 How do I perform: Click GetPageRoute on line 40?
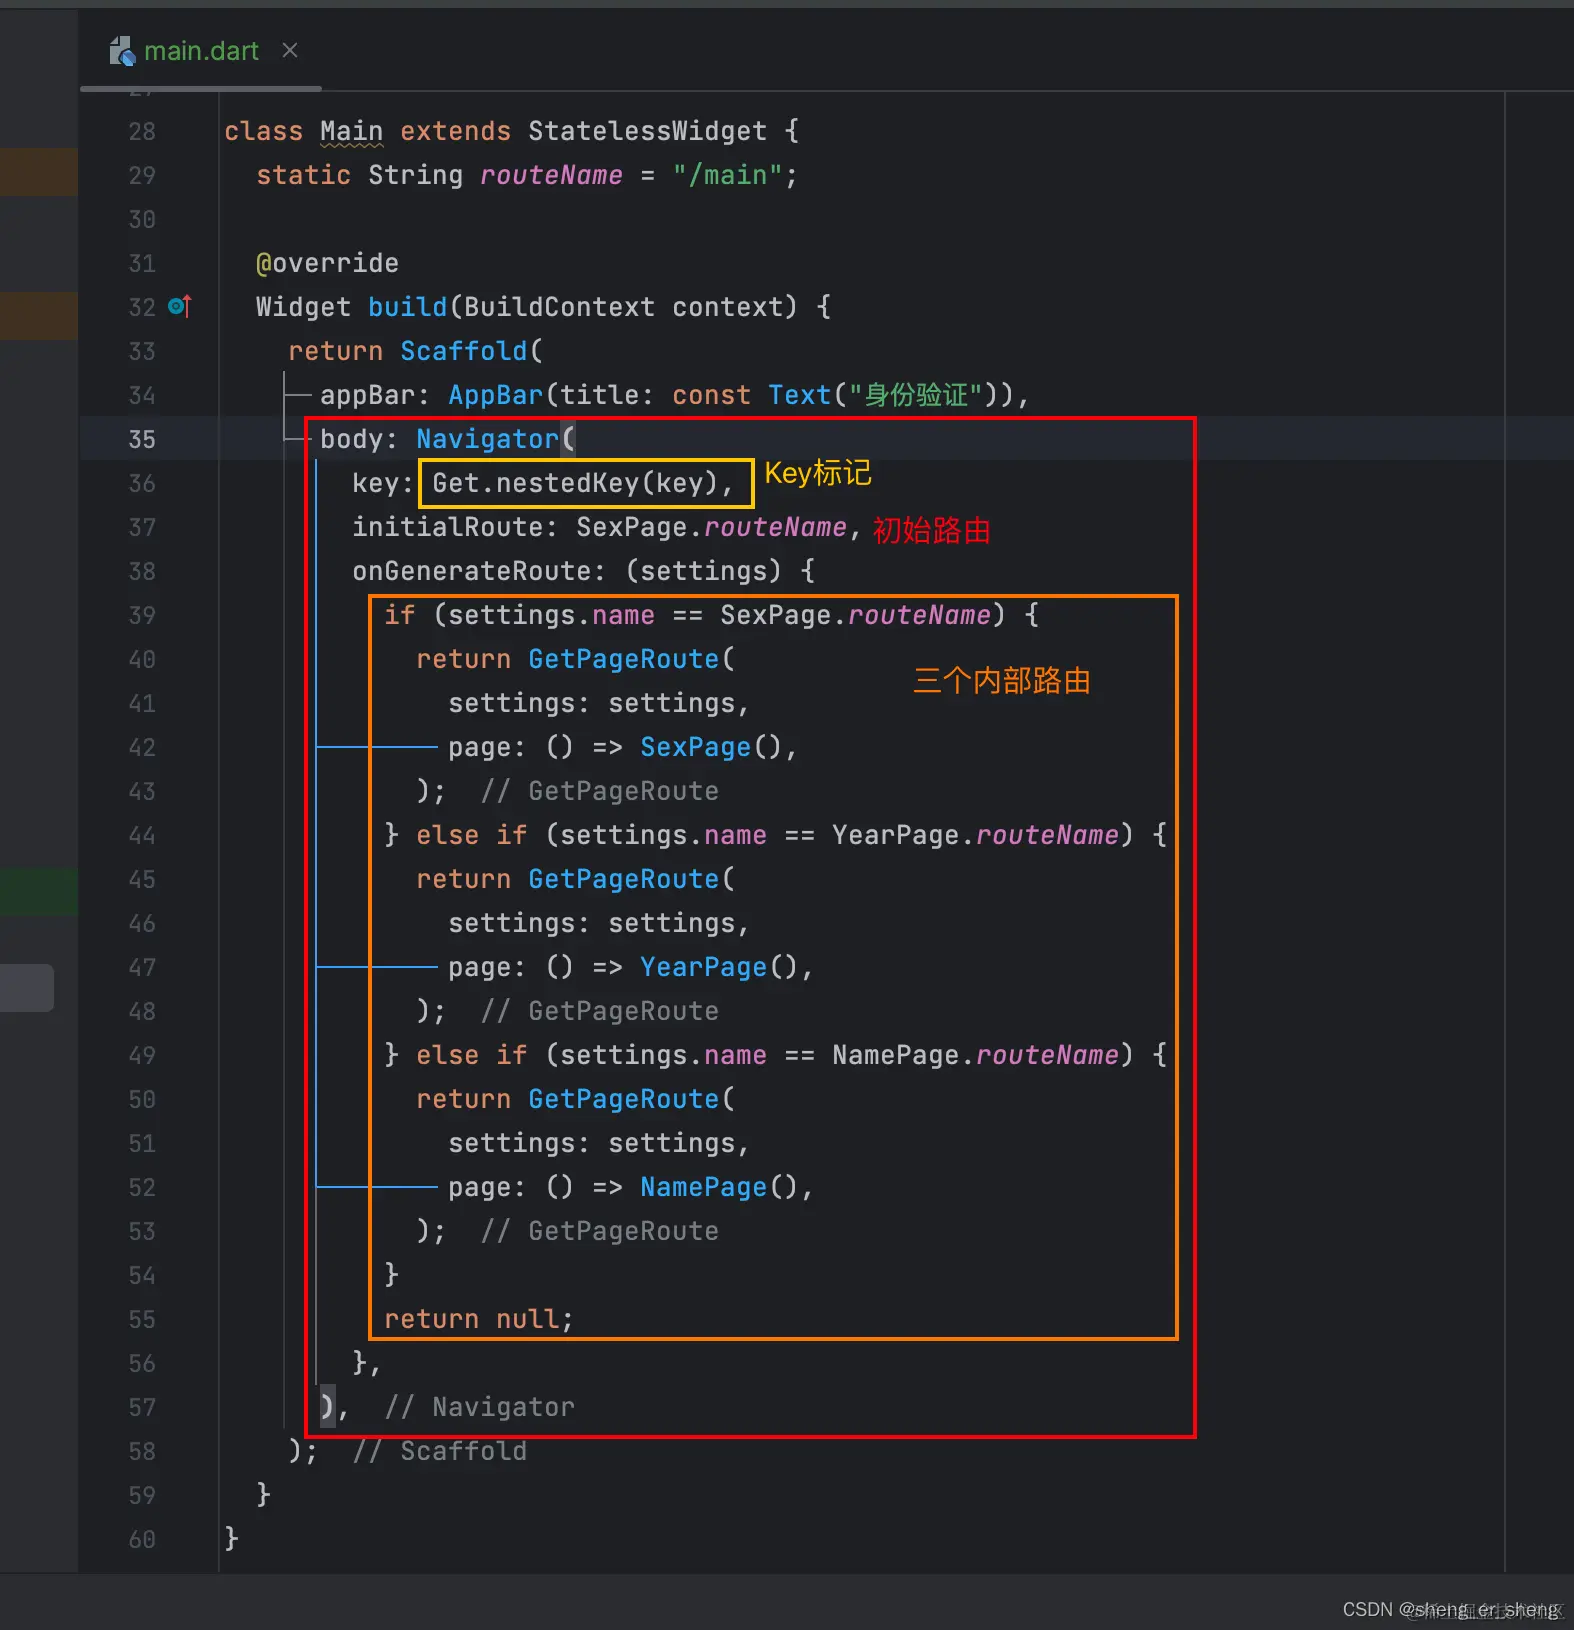tap(623, 659)
